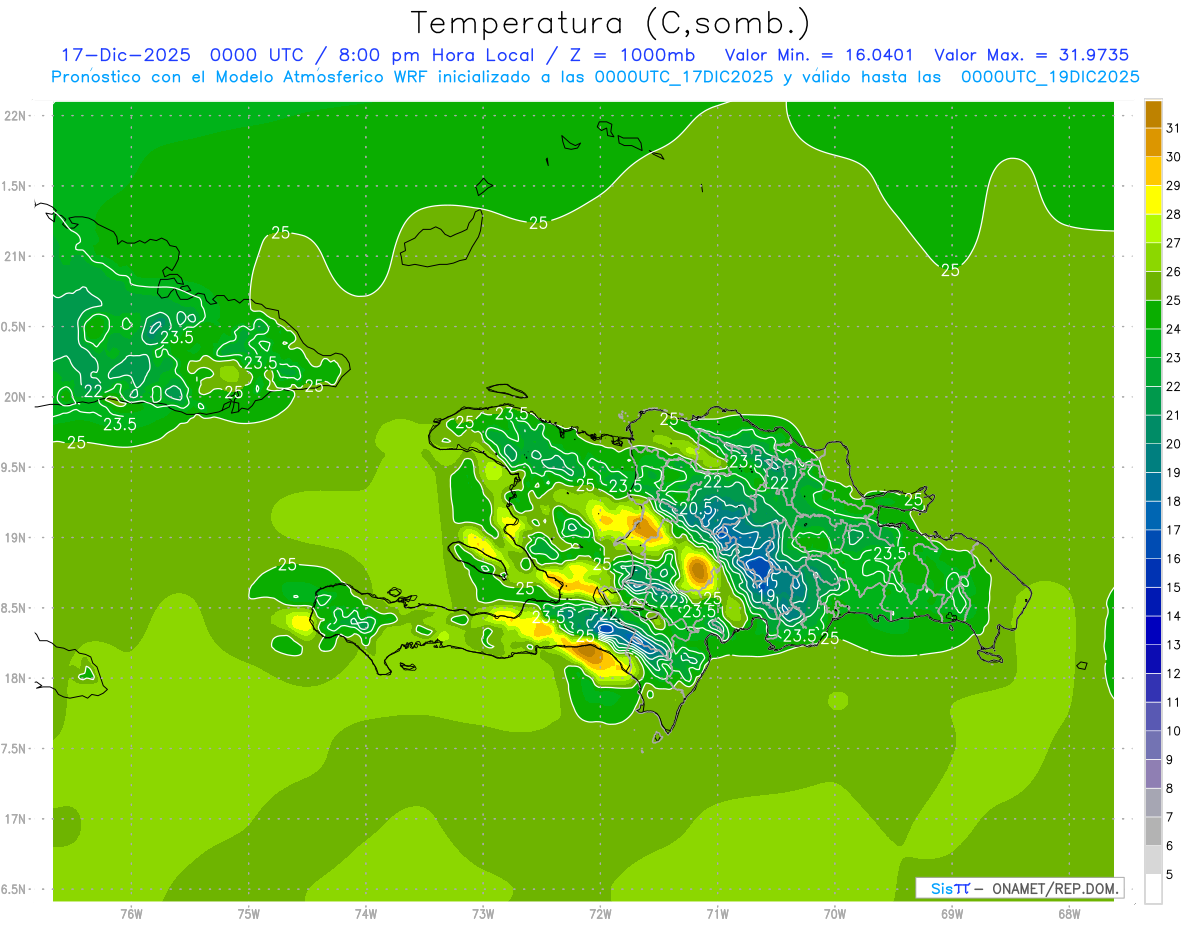
Task: Click the "75W" longitude axis label
Action: click(249, 914)
